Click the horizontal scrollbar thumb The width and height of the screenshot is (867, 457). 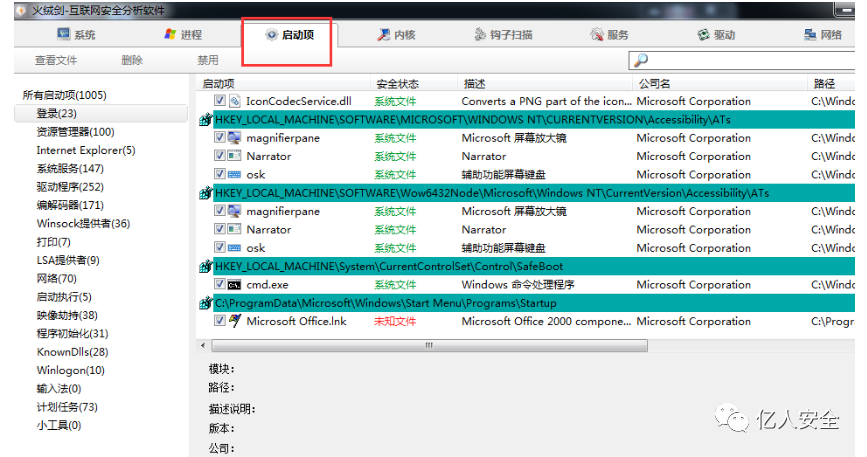tap(429, 345)
